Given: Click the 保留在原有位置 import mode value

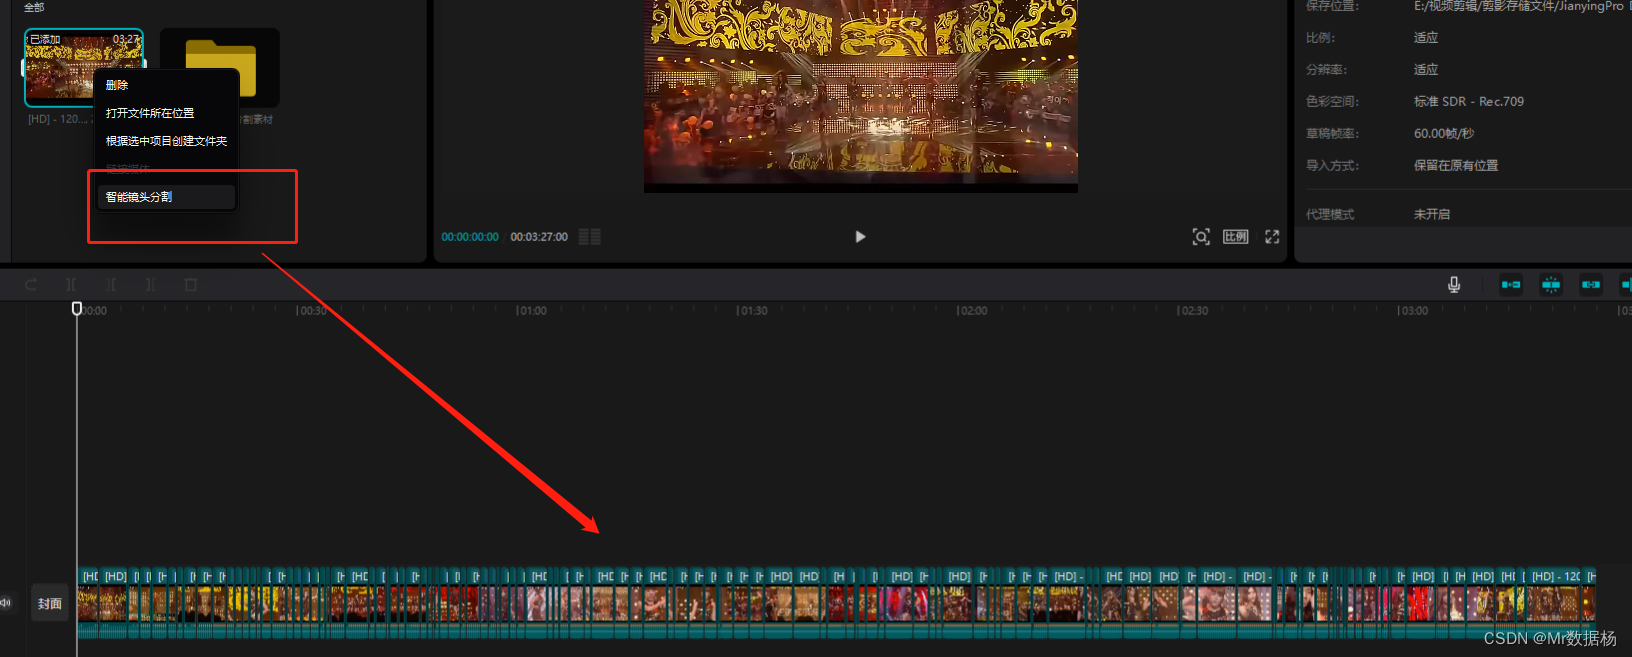Looking at the screenshot, I should point(1456,165).
